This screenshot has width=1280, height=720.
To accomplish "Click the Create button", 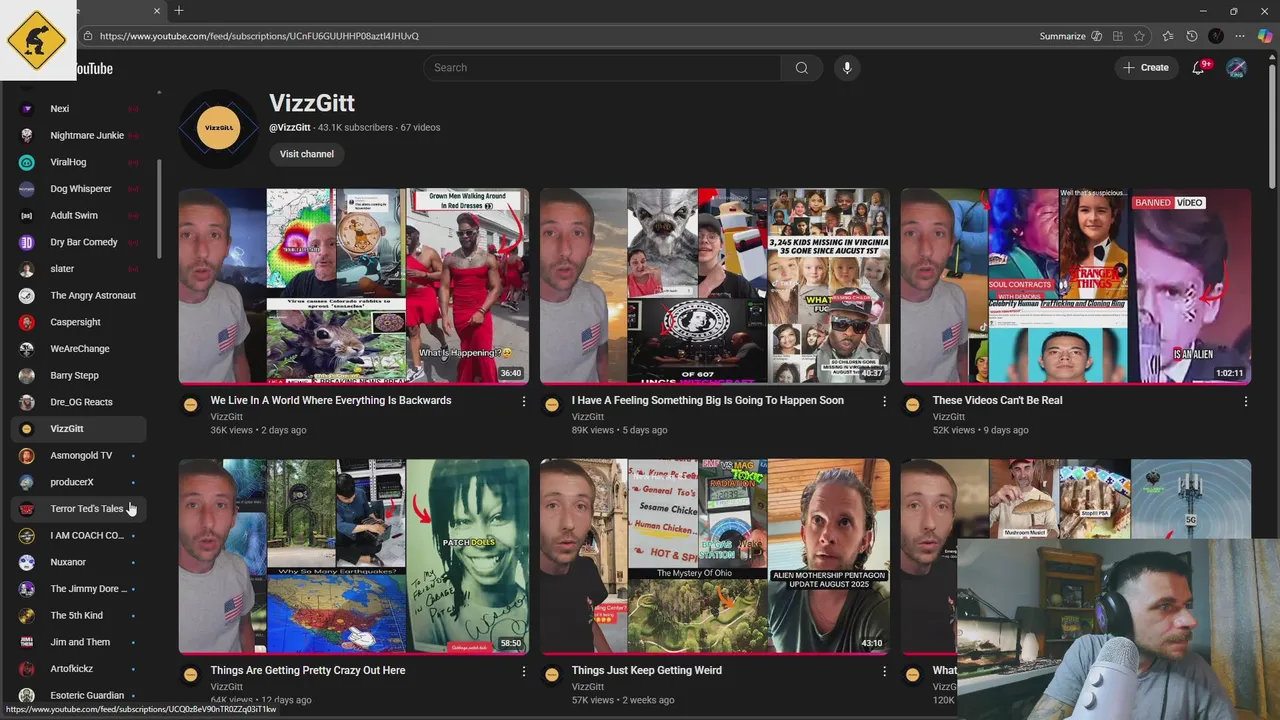I will pyautogui.click(x=1146, y=68).
